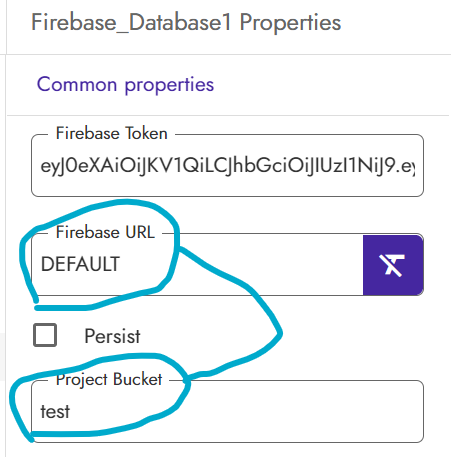Enable the Persist checkbox

click(x=45, y=335)
